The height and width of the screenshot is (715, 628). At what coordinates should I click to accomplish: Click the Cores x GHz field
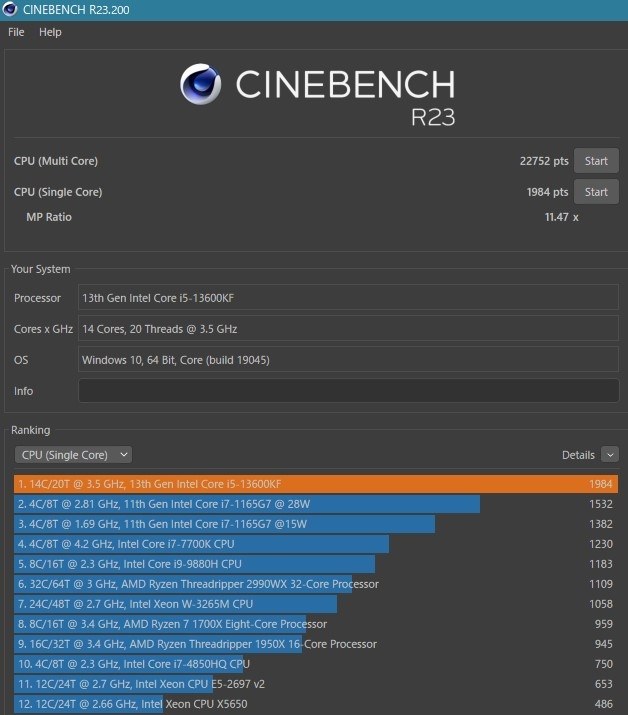tap(348, 329)
